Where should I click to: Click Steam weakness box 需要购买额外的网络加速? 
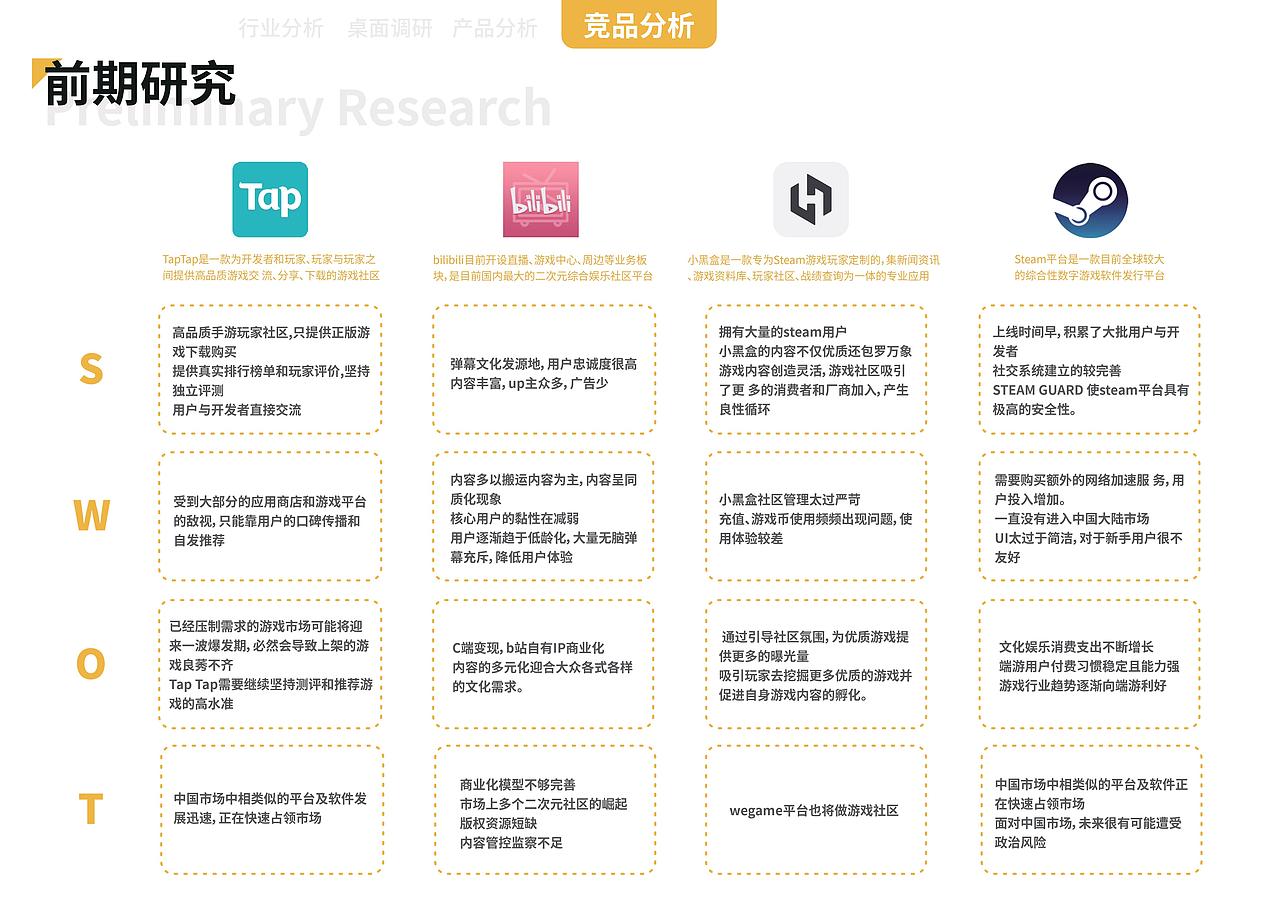tap(1090, 516)
